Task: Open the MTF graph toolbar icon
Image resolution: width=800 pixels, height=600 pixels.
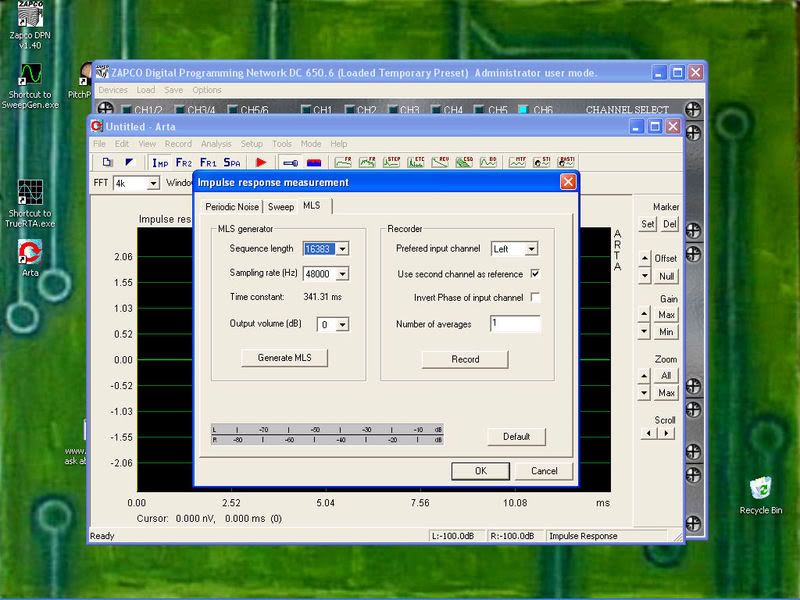Action: click(x=517, y=162)
